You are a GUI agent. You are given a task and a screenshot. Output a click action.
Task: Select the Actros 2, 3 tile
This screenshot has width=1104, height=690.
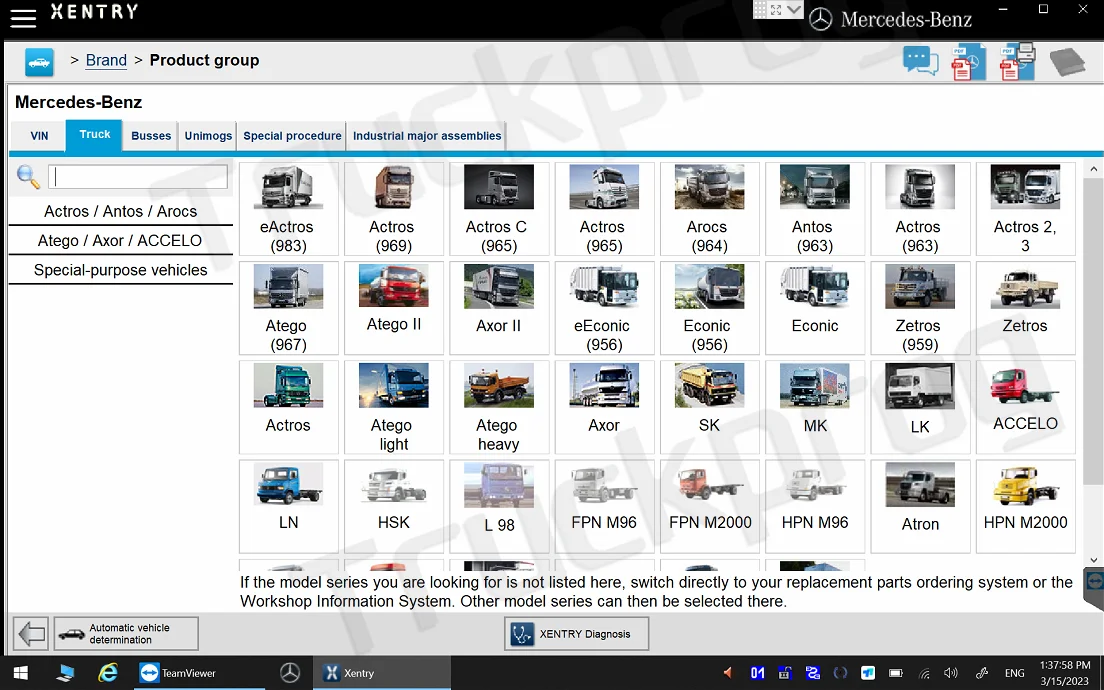pos(1025,209)
